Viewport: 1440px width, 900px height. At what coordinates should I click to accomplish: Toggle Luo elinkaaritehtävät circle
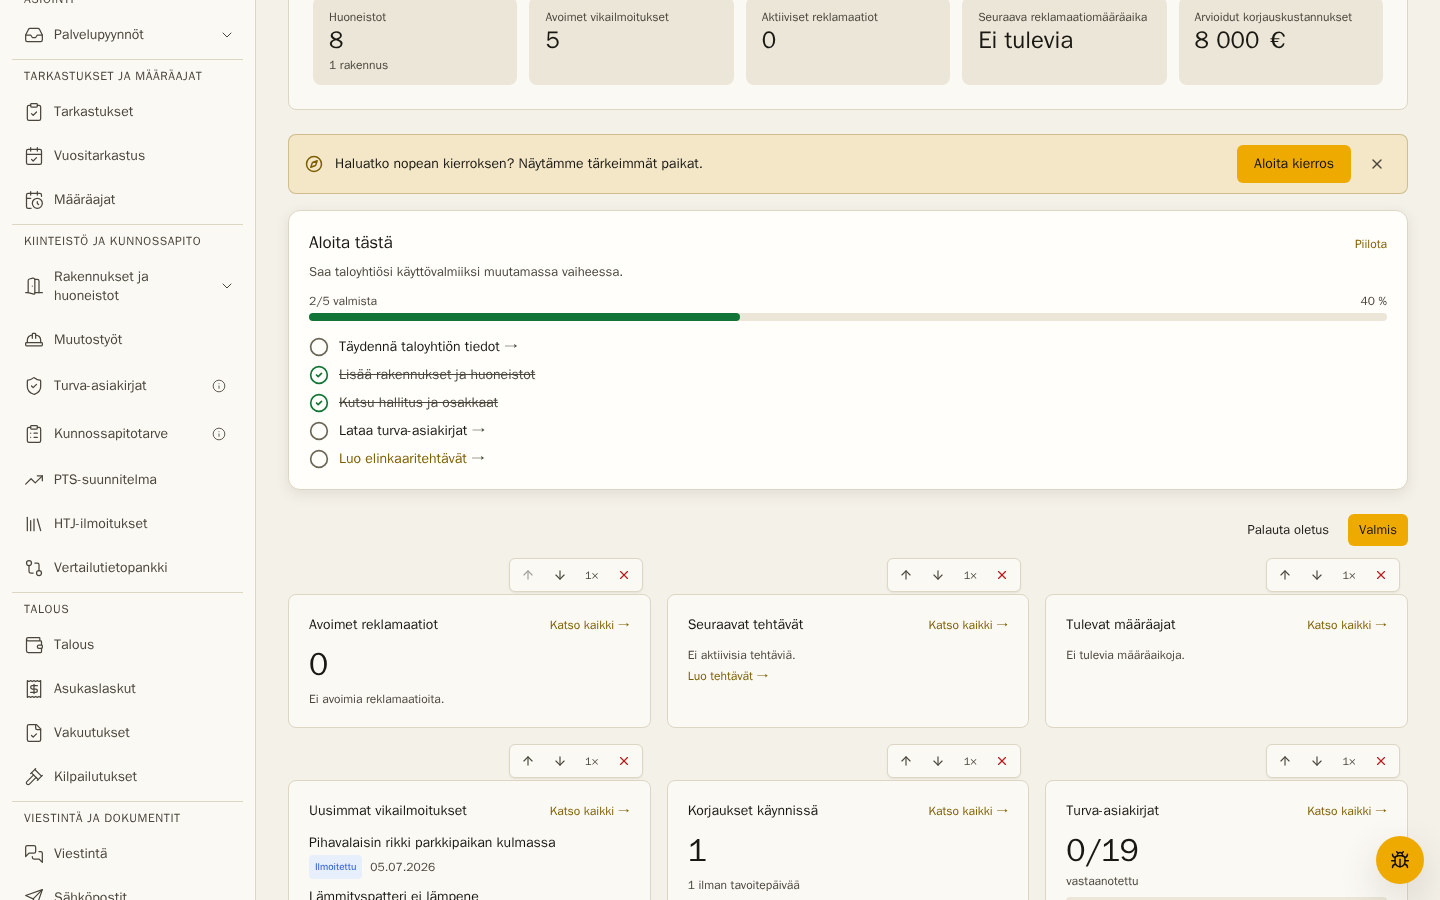(x=319, y=459)
